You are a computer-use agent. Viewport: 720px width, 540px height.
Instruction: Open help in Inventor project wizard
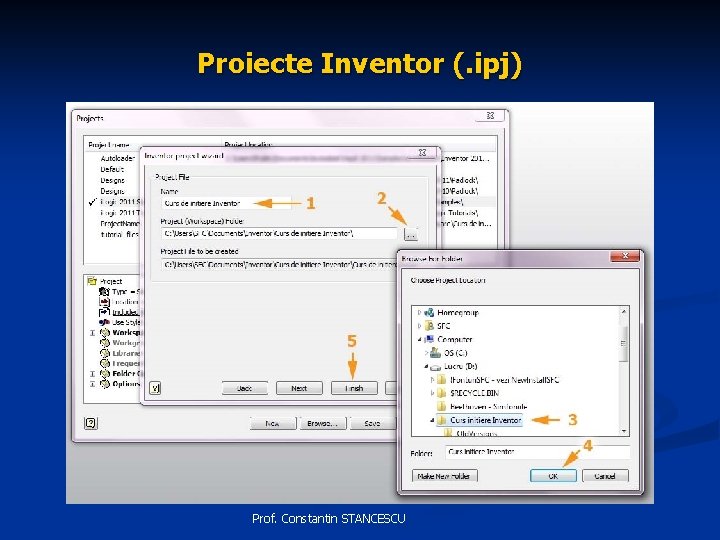[x=155, y=388]
